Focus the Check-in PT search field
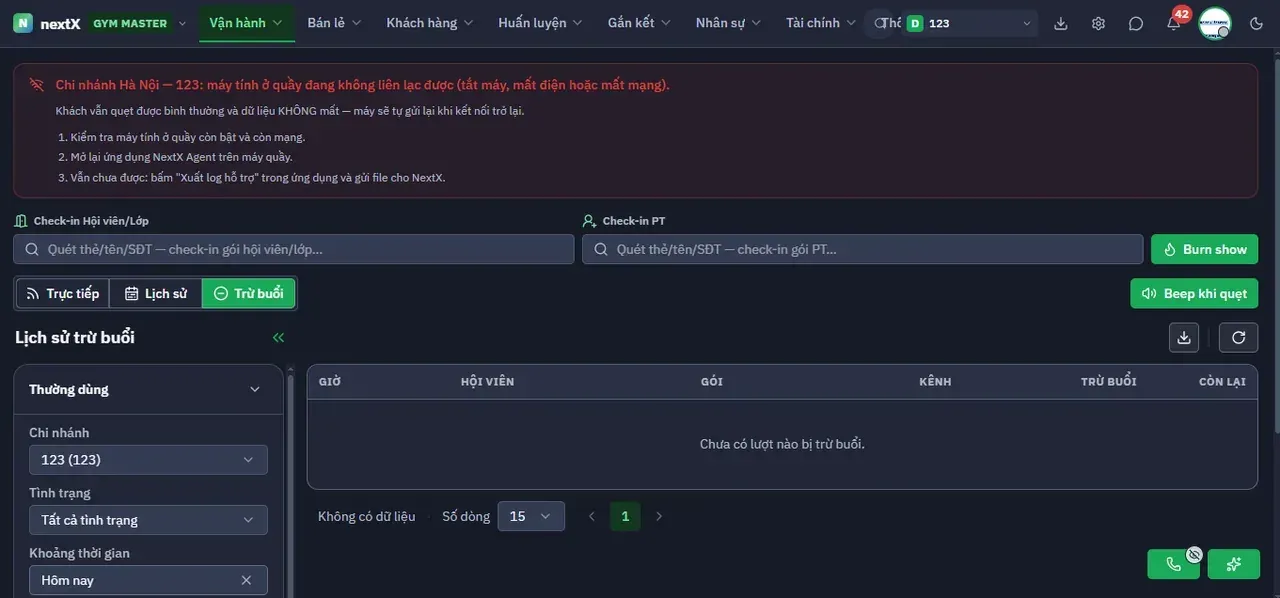The width and height of the screenshot is (1280, 598). click(x=863, y=249)
